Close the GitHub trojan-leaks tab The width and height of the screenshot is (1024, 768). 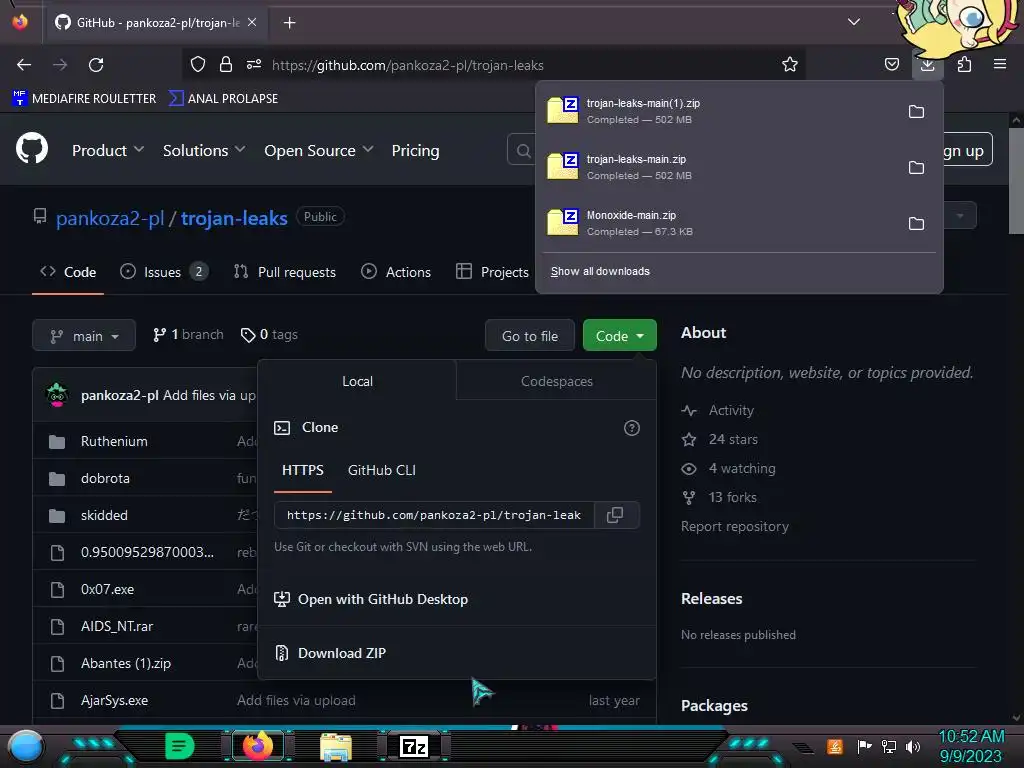coord(252,23)
